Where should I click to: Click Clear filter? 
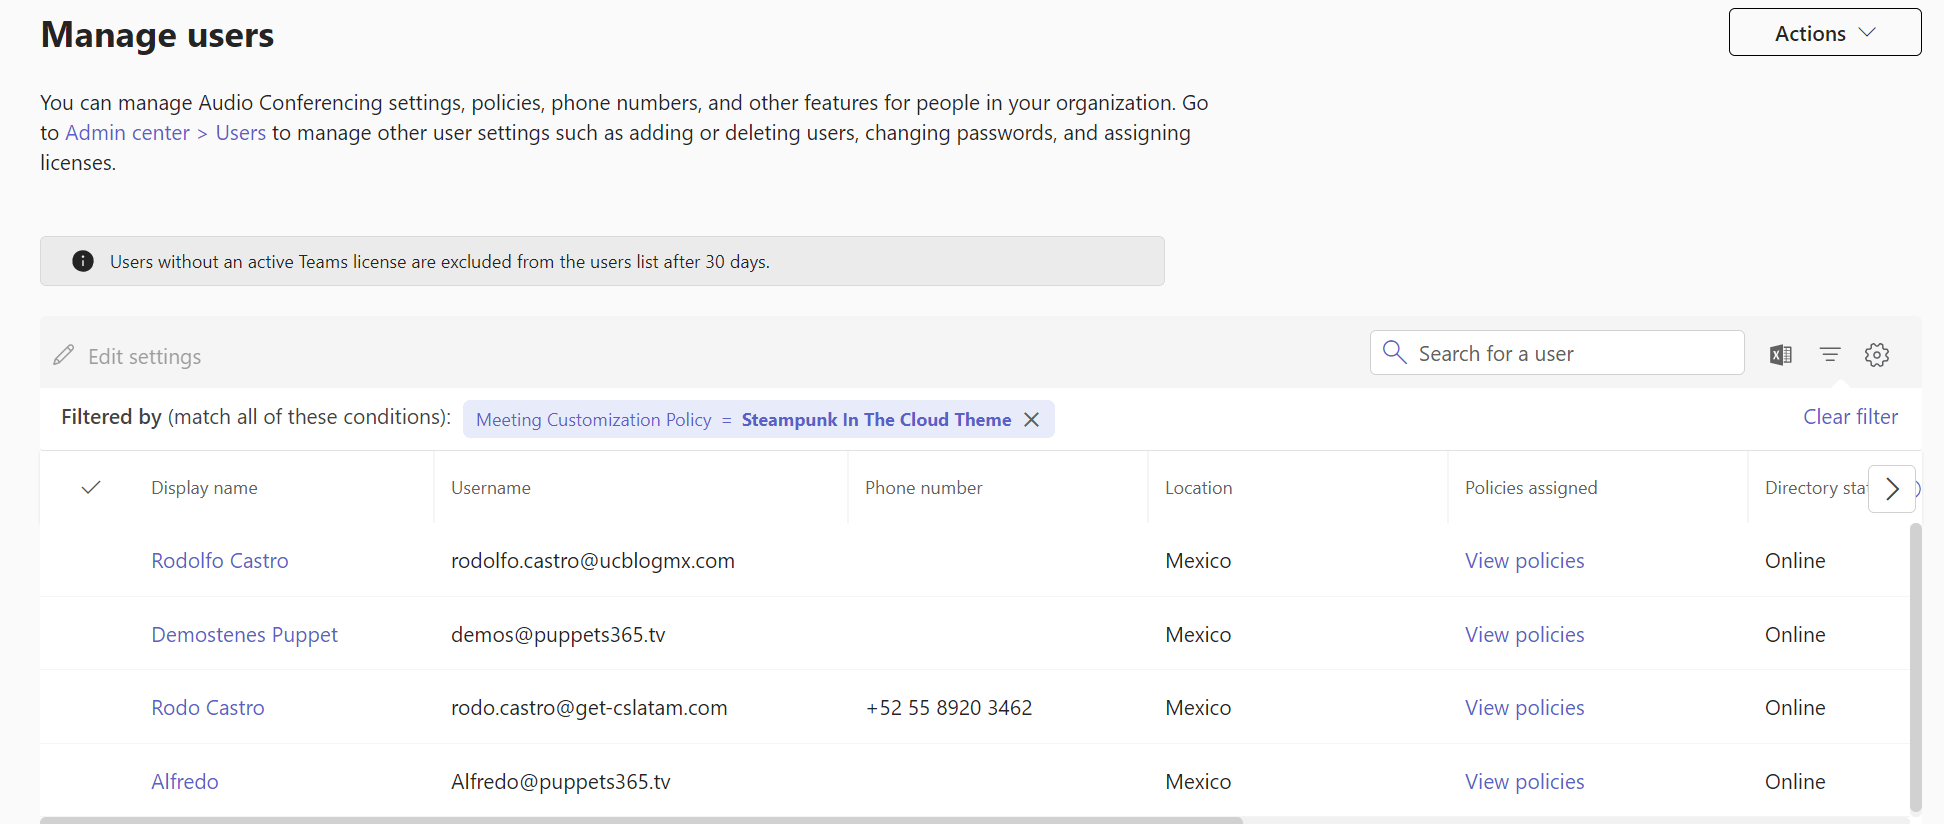click(1850, 417)
